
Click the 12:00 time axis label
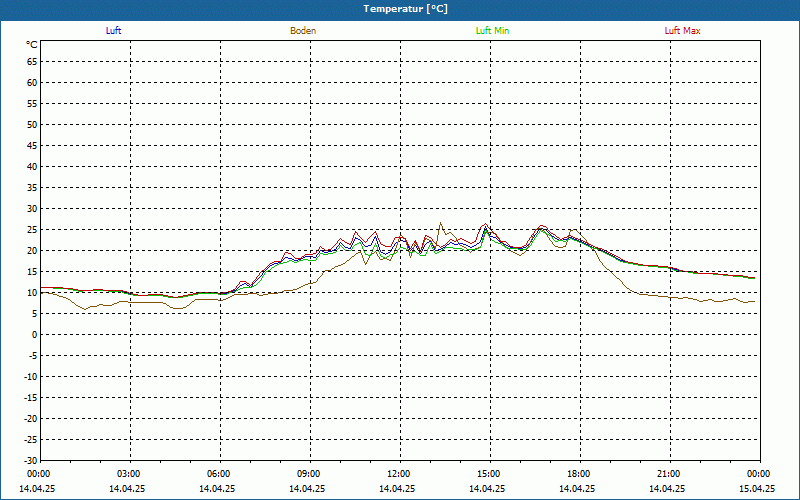point(398,474)
